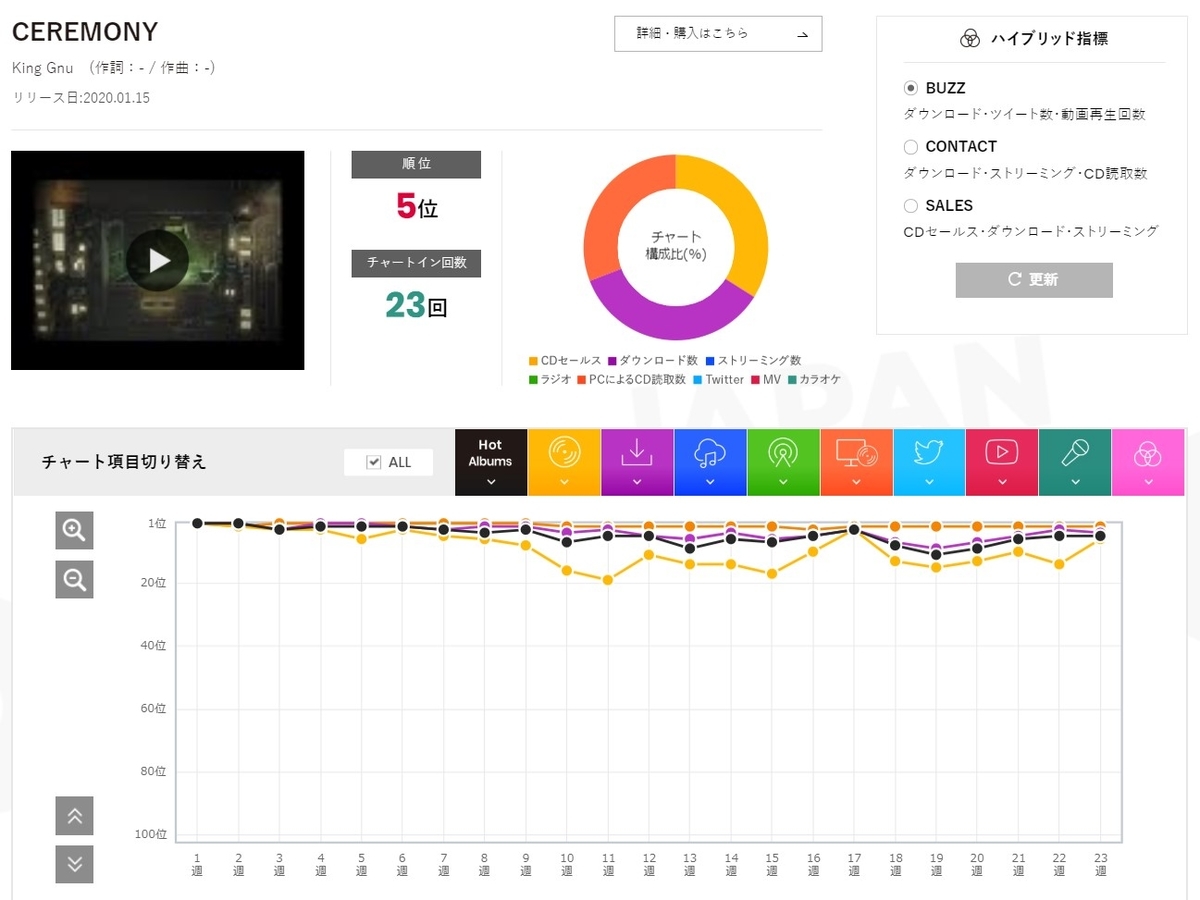Select the pink hybrid circles icon
This screenshot has width=1200, height=900.
pyautogui.click(x=1148, y=456)
